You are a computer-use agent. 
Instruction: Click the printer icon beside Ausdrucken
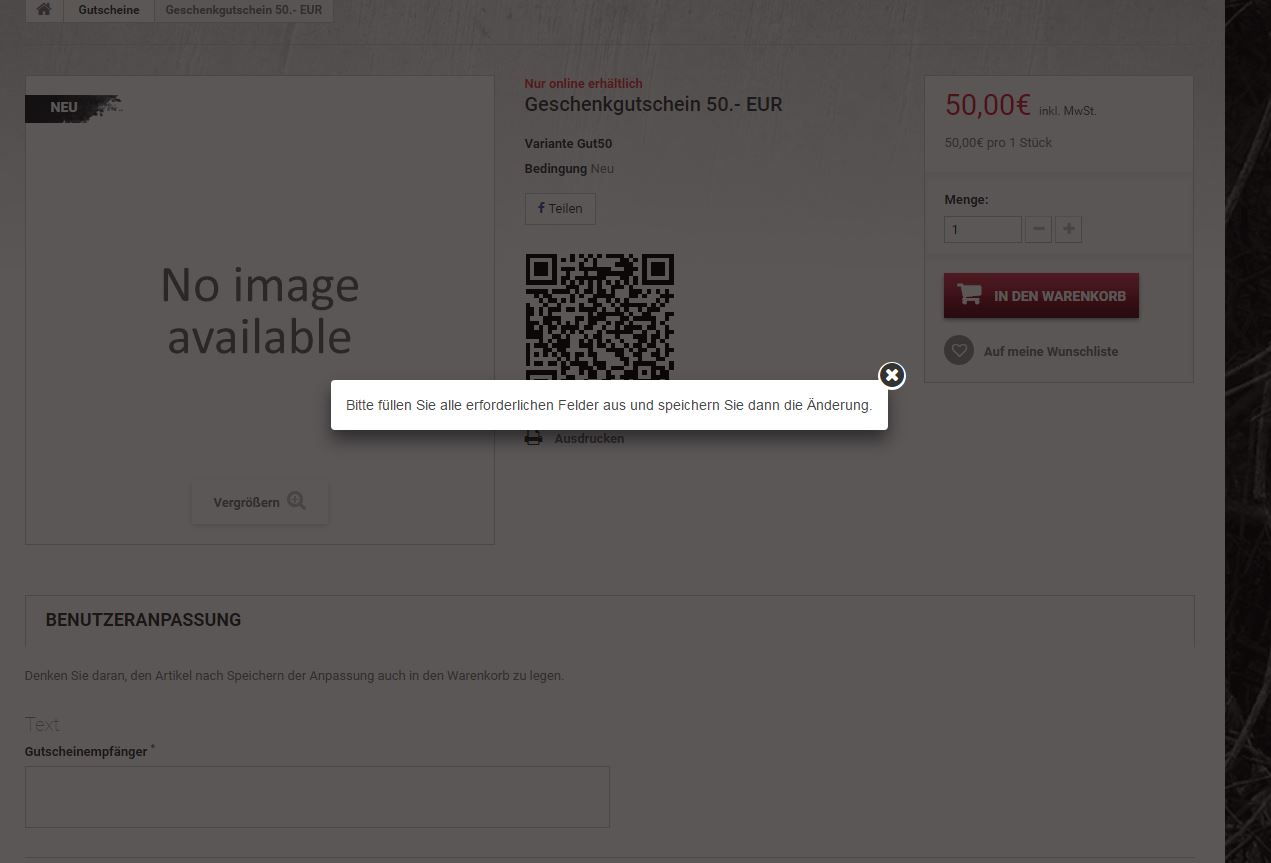point(534,438)
